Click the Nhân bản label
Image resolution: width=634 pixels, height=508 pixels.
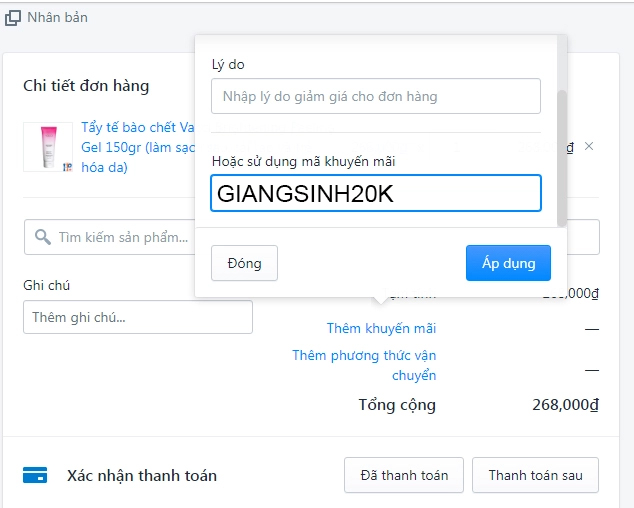click(57, 17)
